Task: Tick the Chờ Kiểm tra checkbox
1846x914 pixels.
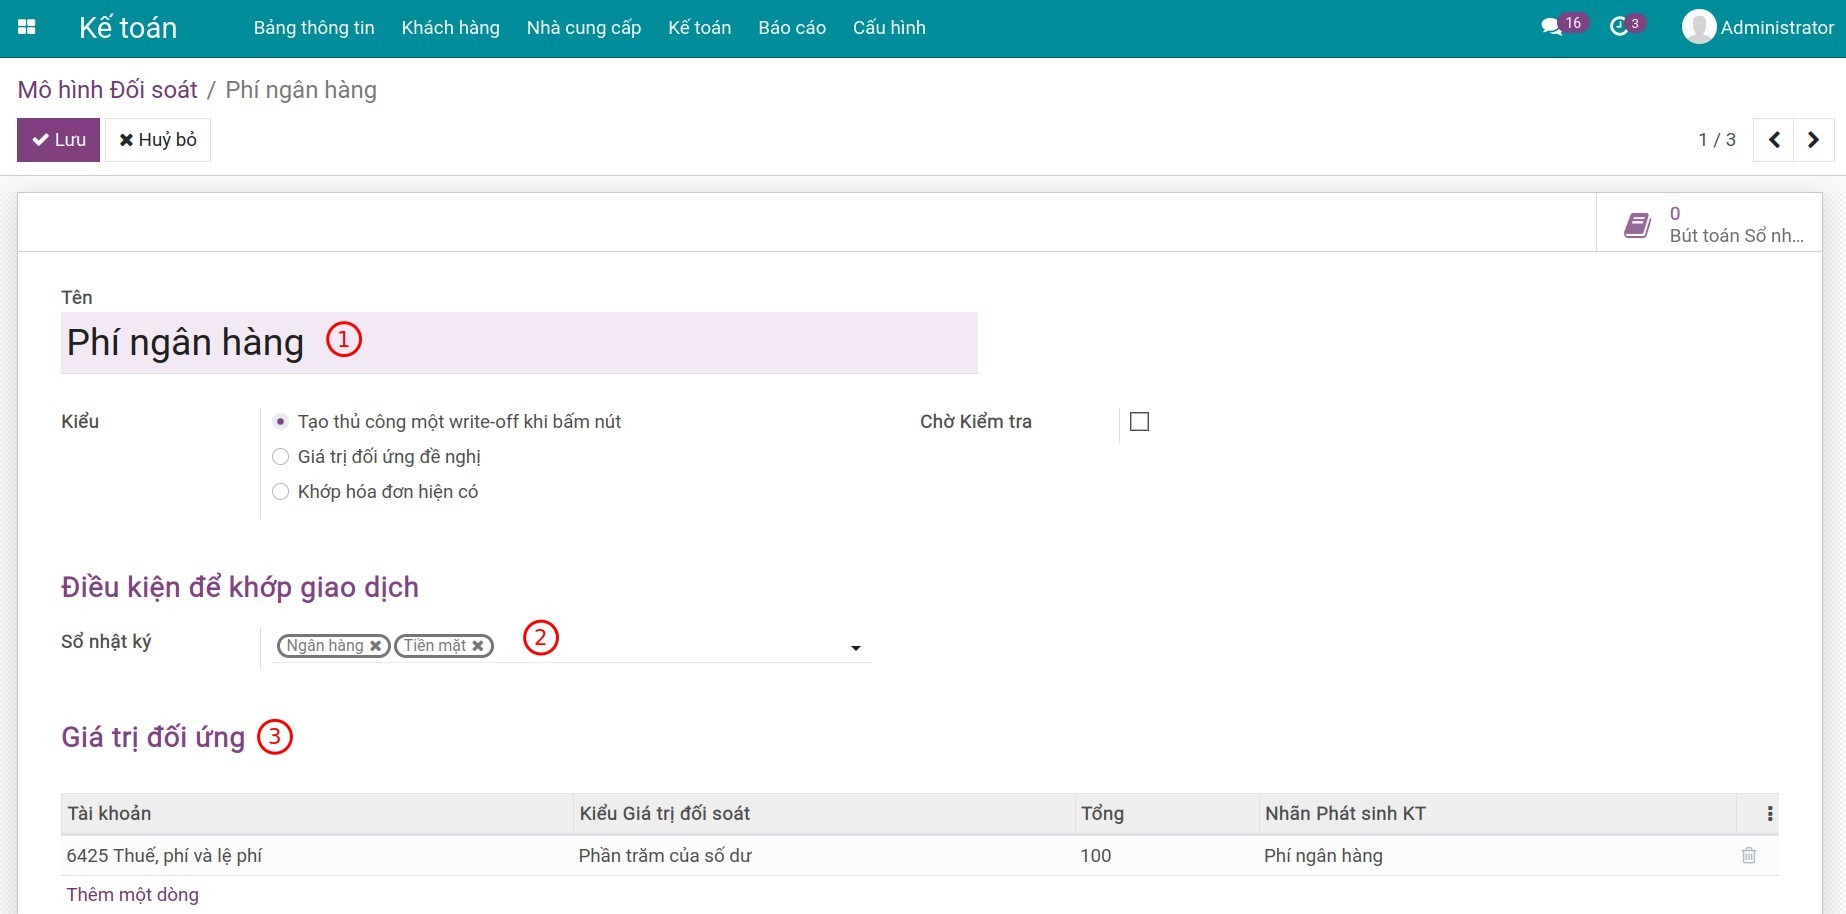Action: [1139, 422]
